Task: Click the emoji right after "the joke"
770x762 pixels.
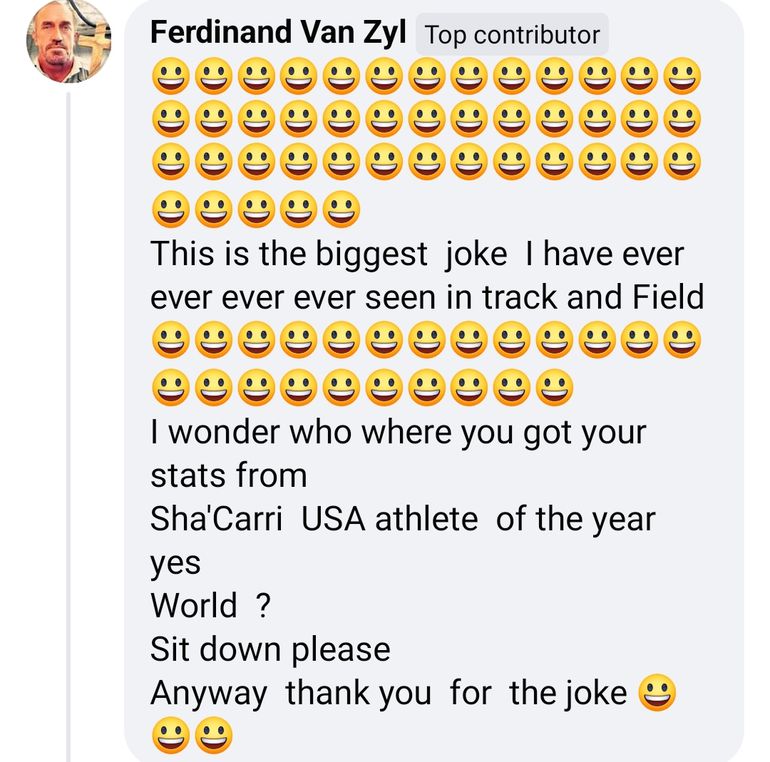Action: click(x=656, y=693)
